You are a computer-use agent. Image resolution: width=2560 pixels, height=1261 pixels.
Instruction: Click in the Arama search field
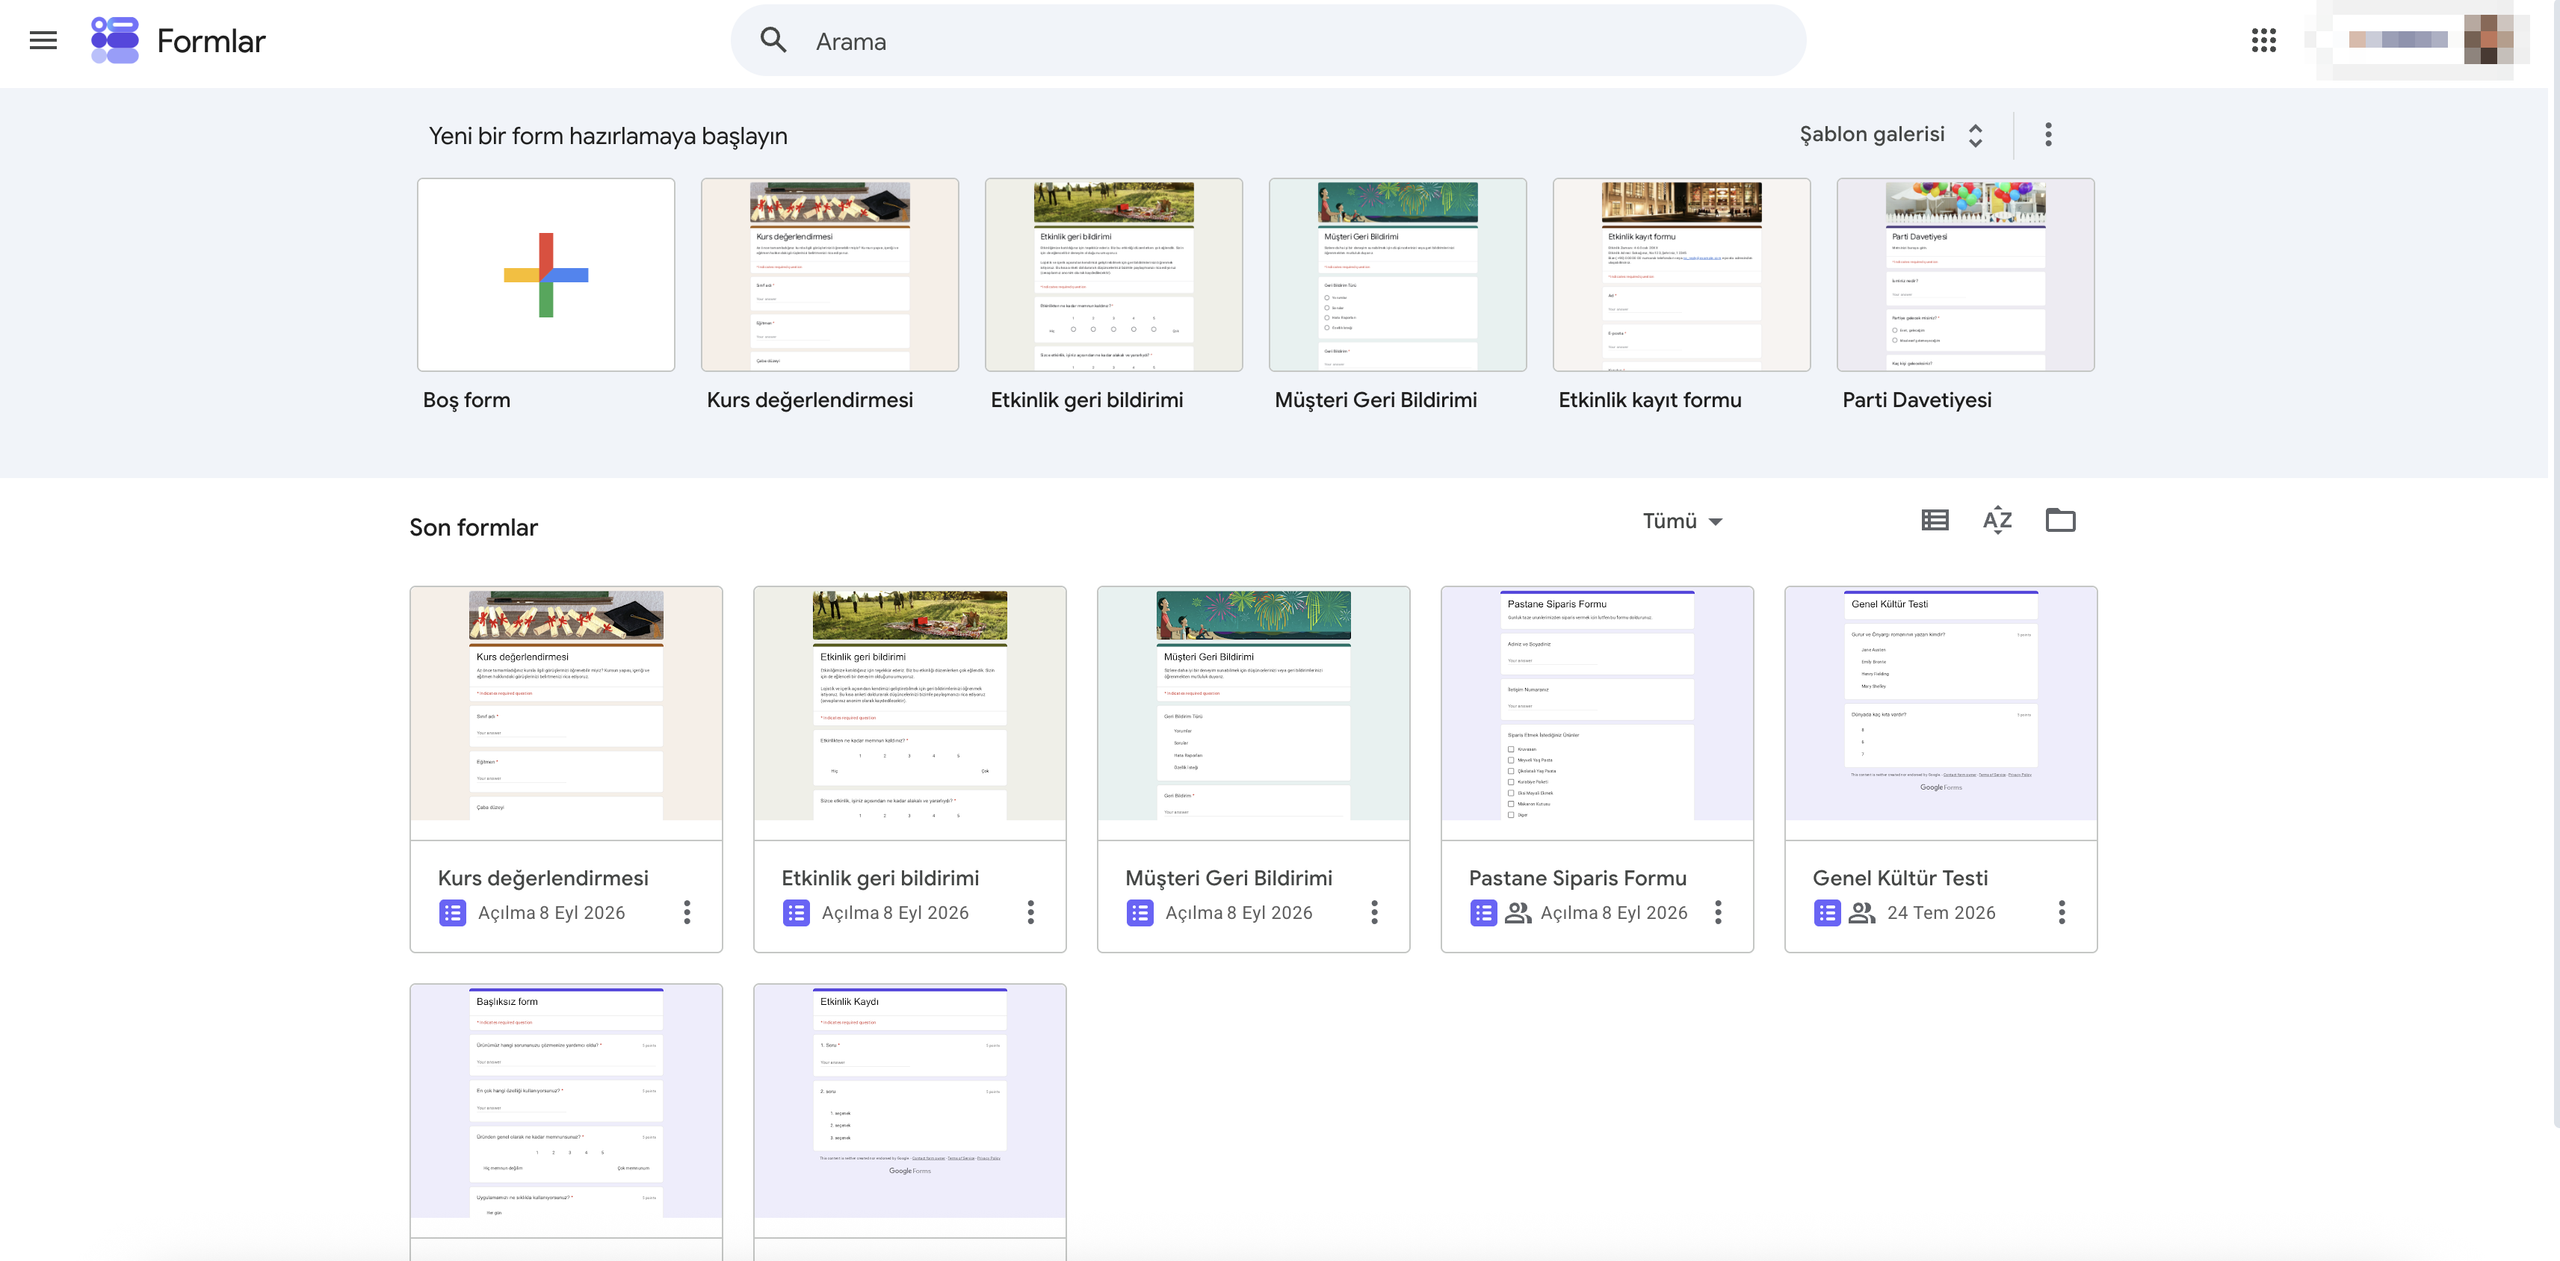[x=1268, y=41]
